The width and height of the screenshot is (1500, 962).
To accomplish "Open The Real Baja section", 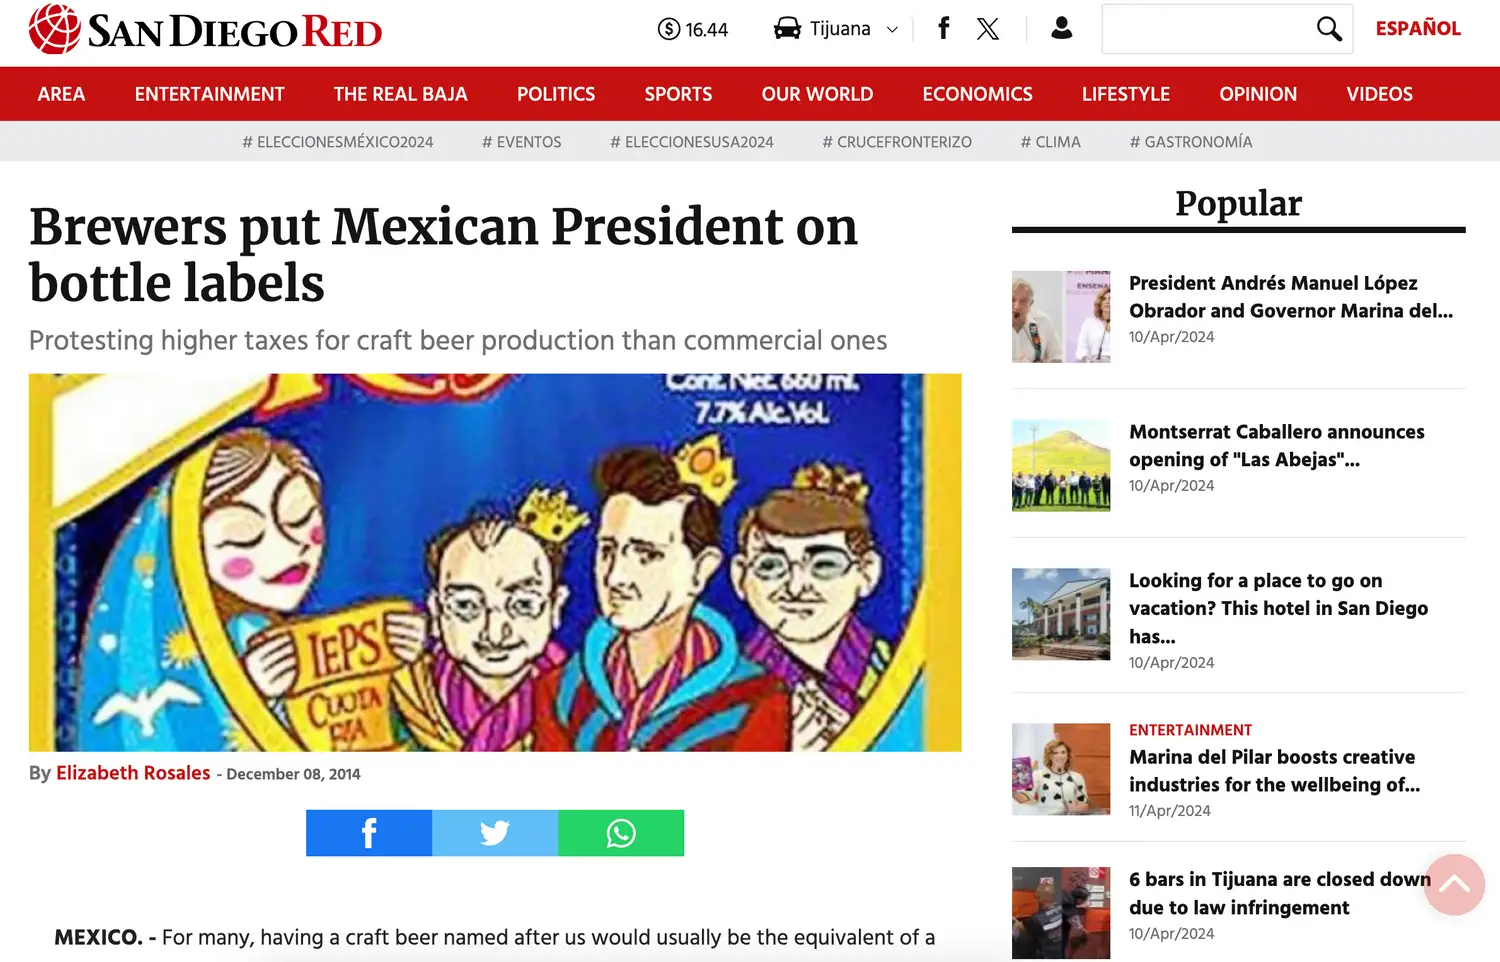I will (400, 94).
